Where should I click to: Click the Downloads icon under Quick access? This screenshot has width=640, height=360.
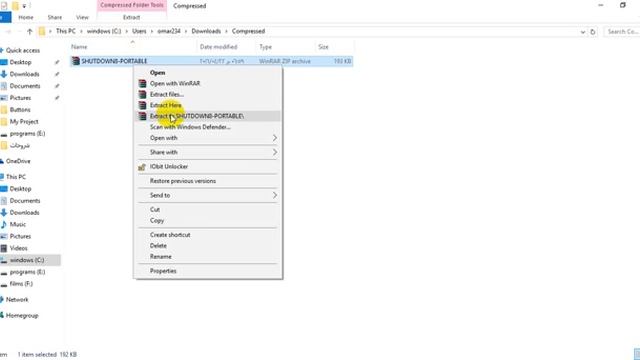point(4,74)
